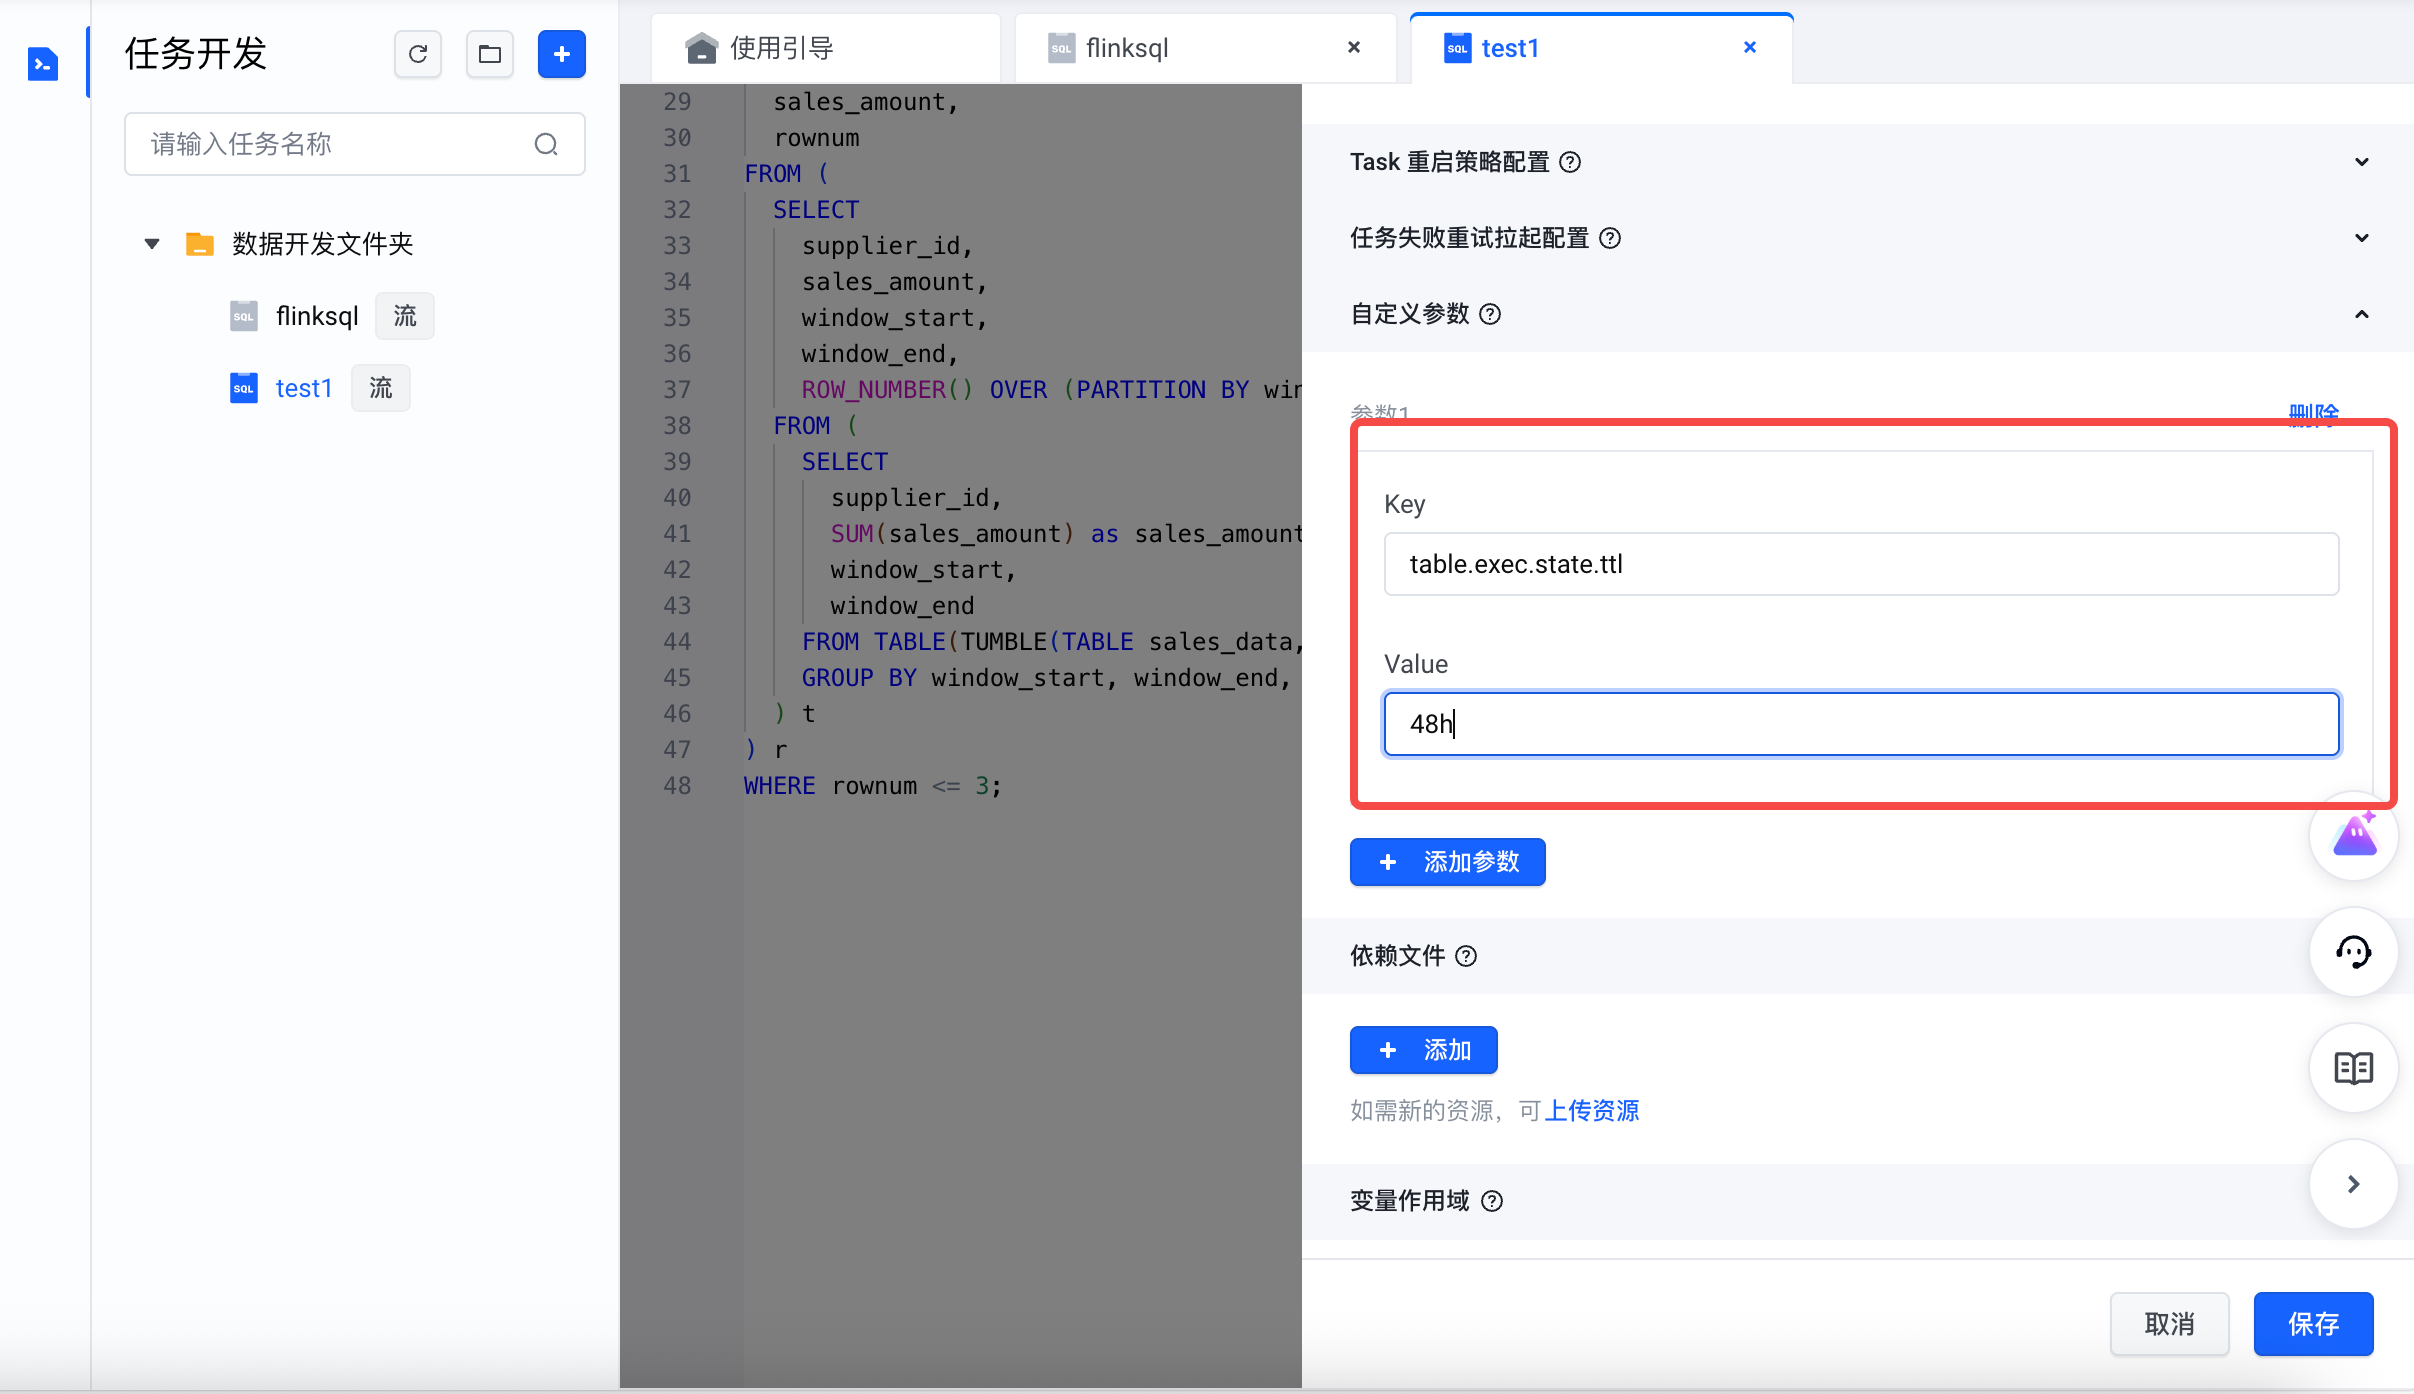
Task: Click the 添加参数 button
Action: coord(1448,862)
